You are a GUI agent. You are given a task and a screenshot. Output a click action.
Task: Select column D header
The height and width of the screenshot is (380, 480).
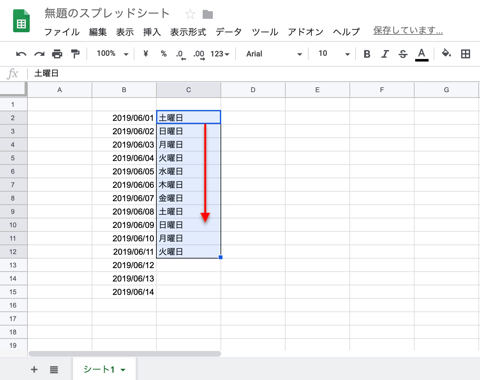[253, 90]
